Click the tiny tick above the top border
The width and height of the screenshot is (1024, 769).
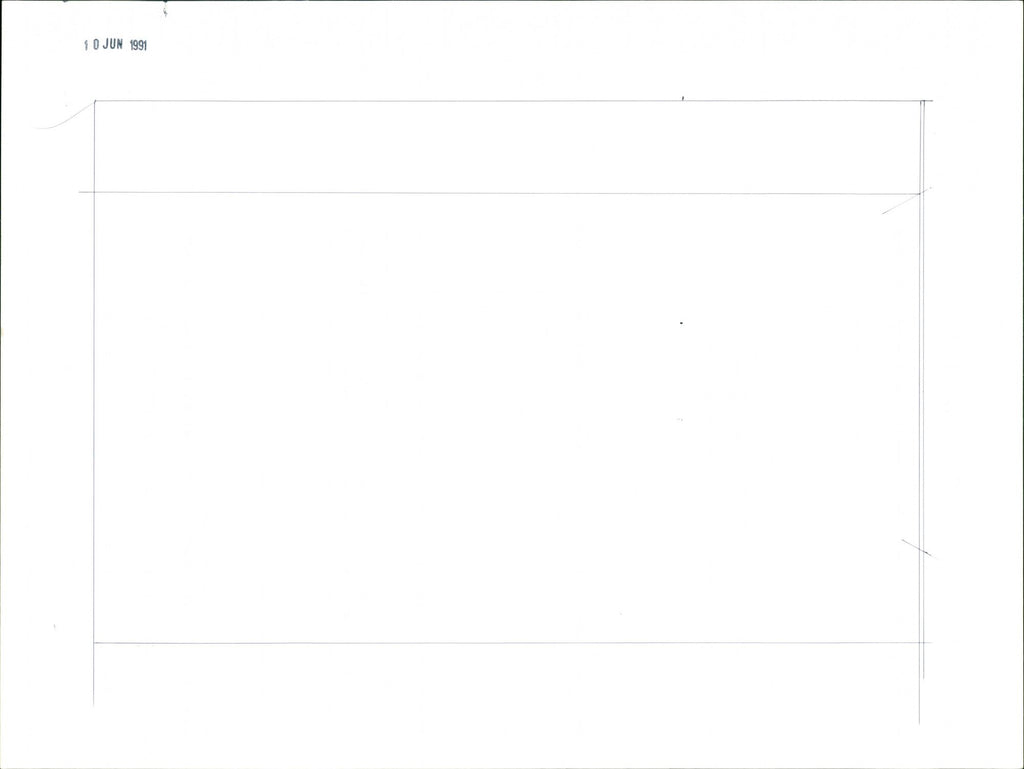click(683, 98)
